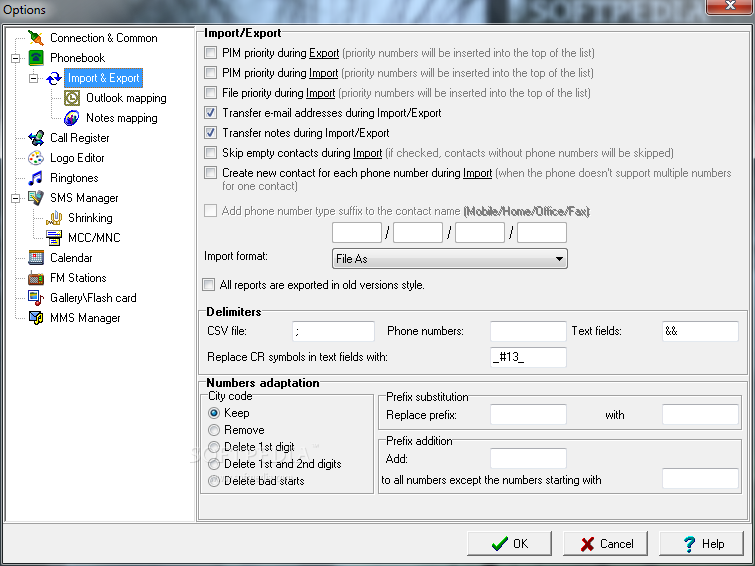Screen dimensions: 755x566
Task: Click the Import & Export arrows icon
Action: pyautogui.click(x=54, y=78)
